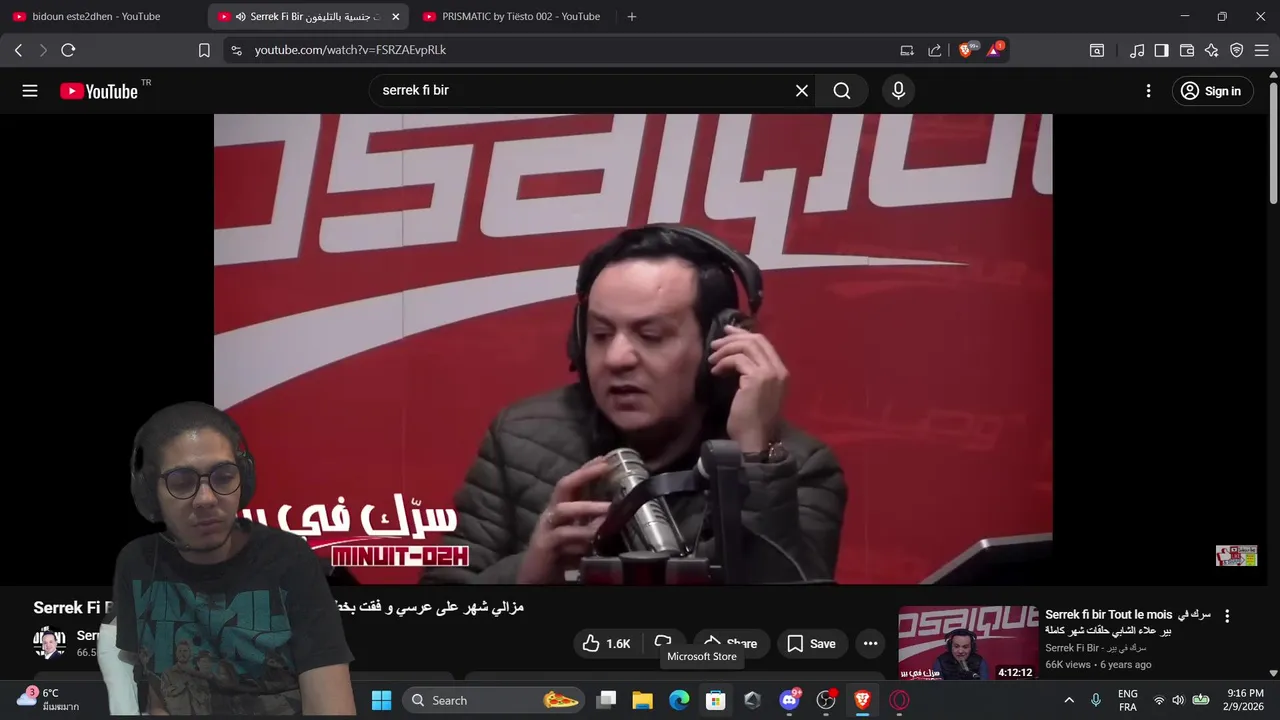This screenshot has width=1280, height=720.
Task: Toggle the browser sidebar panel
Action: 1161,50
